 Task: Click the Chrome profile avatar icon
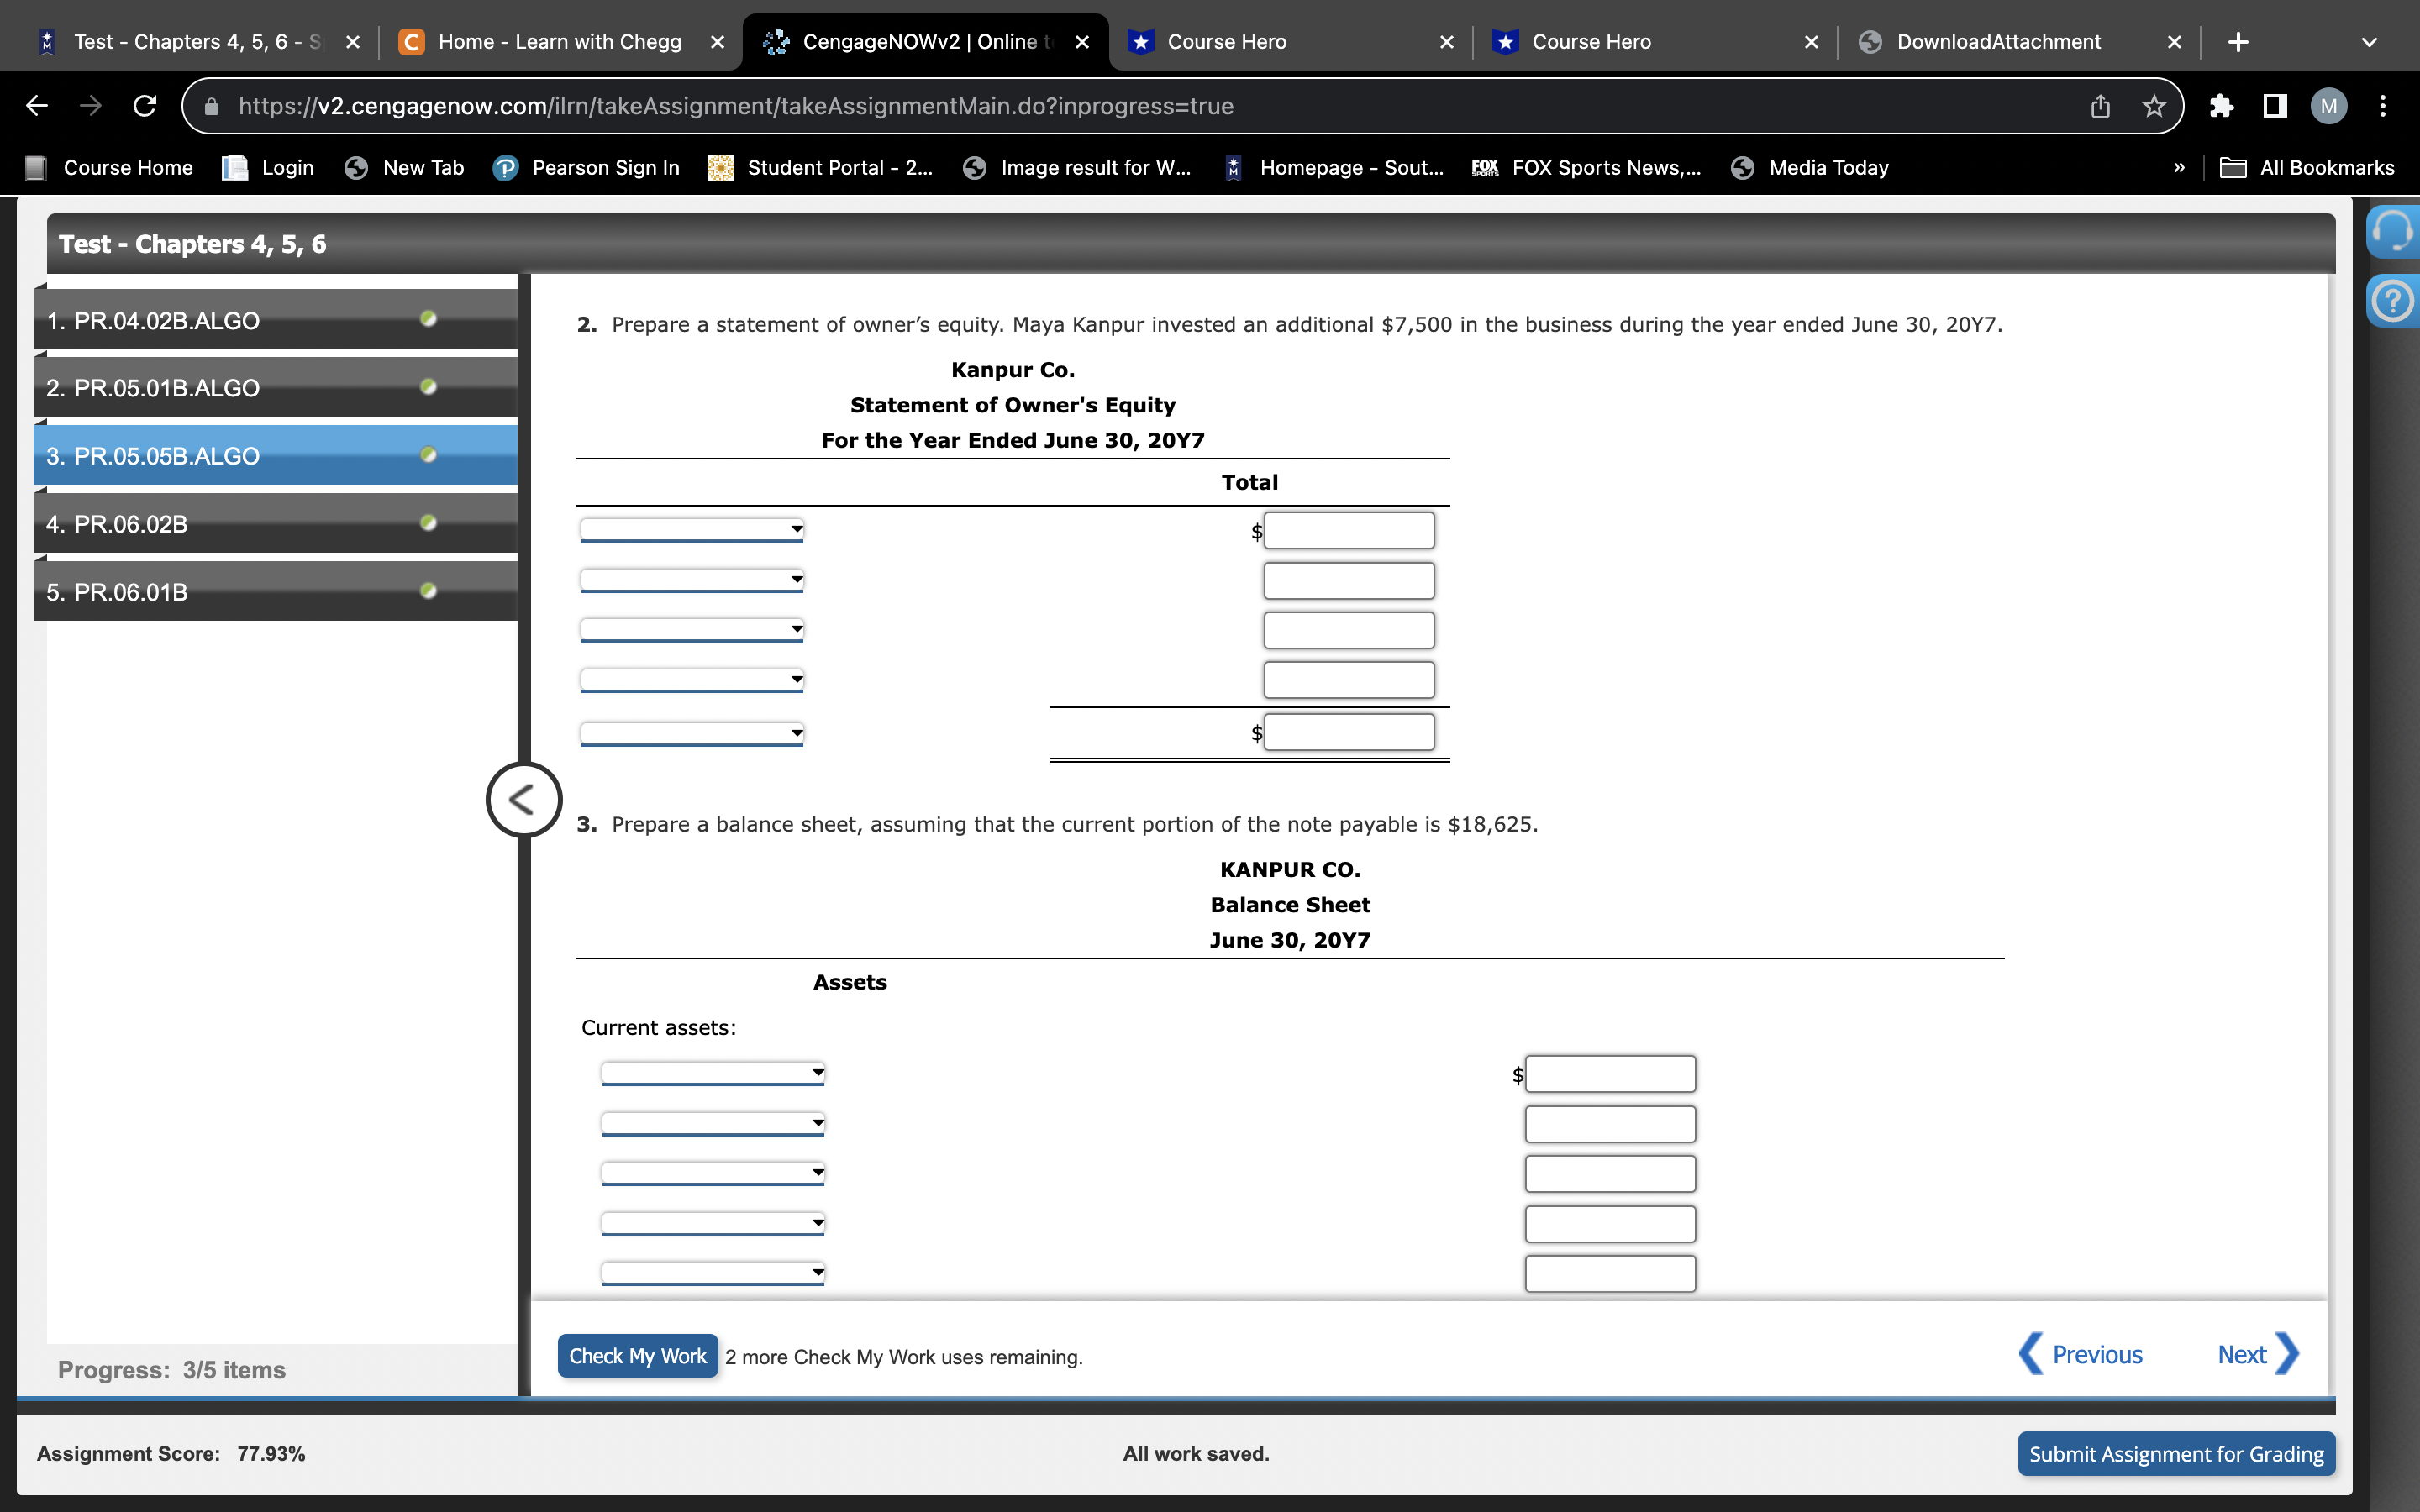2327,106
